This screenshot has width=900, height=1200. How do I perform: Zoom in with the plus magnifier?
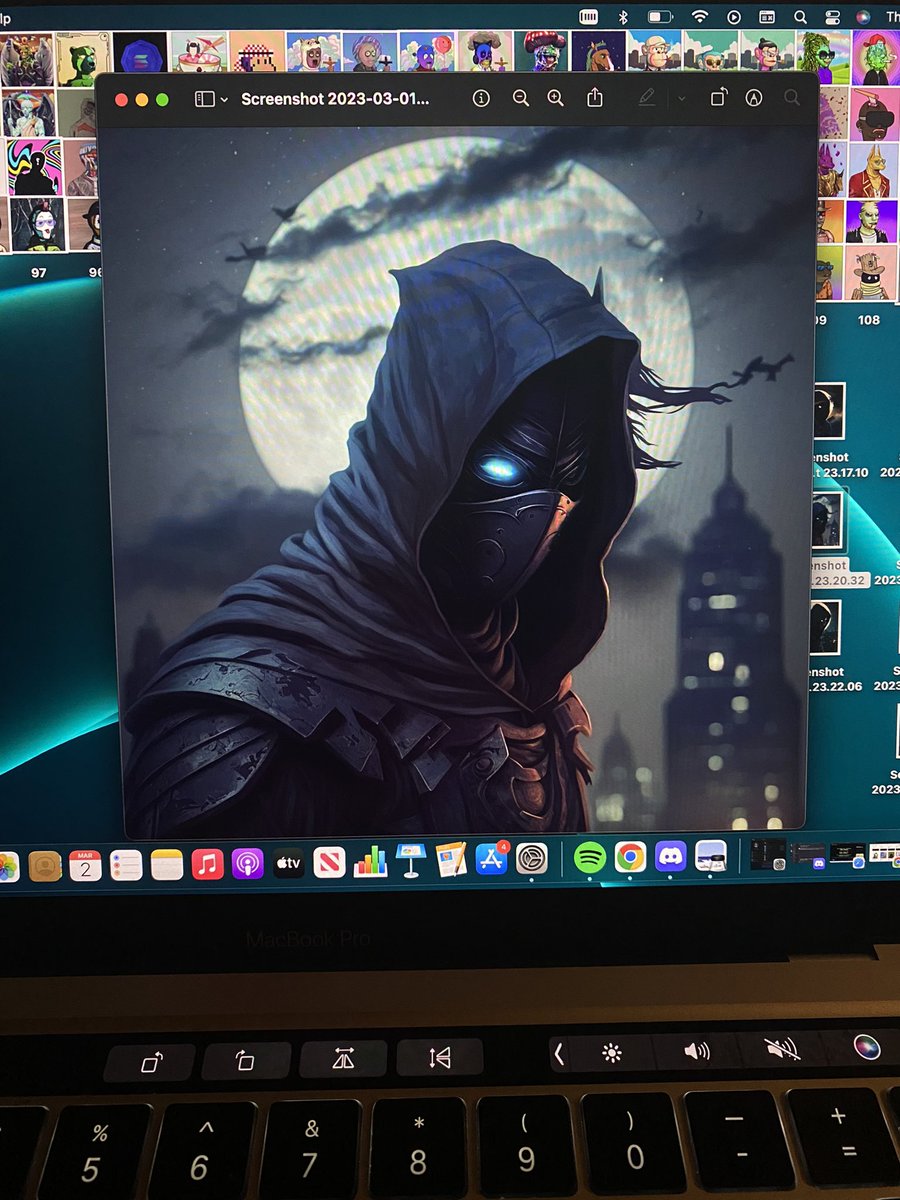point(556,98)
